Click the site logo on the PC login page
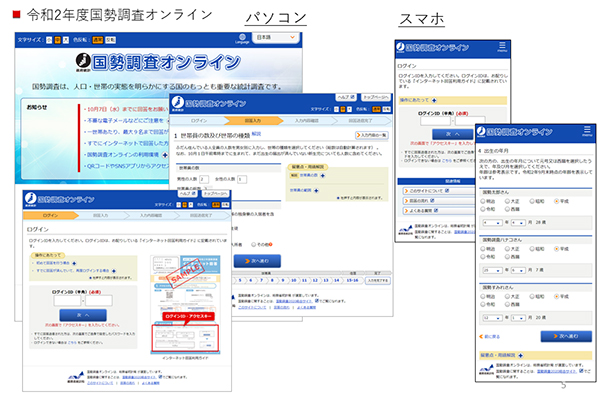Viewport: 600px width, 393px height. click(x=59, y=199)
